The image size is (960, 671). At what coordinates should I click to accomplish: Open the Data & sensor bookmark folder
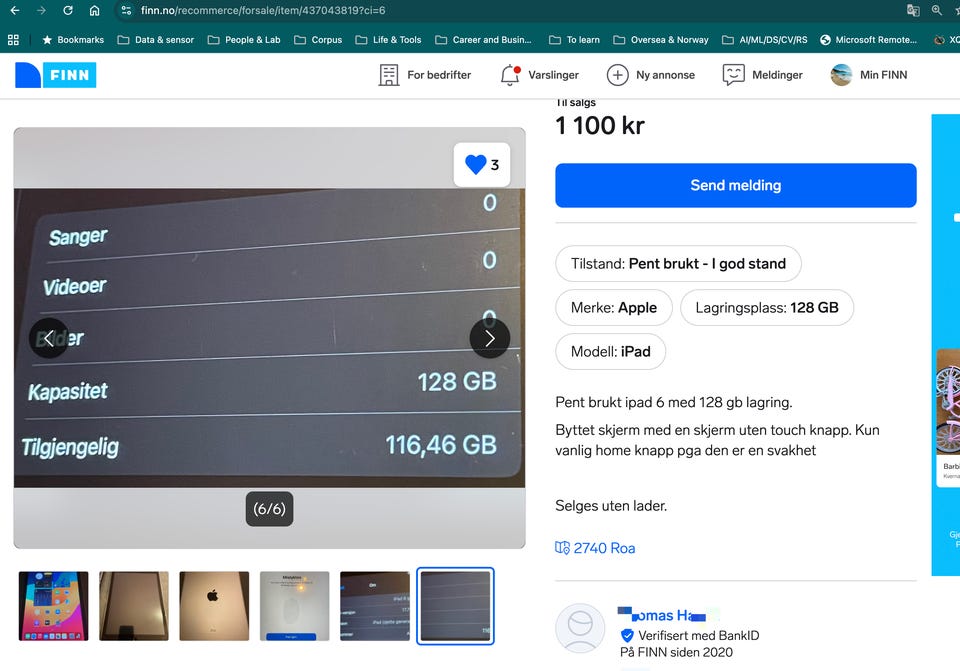tap(156, 40)
